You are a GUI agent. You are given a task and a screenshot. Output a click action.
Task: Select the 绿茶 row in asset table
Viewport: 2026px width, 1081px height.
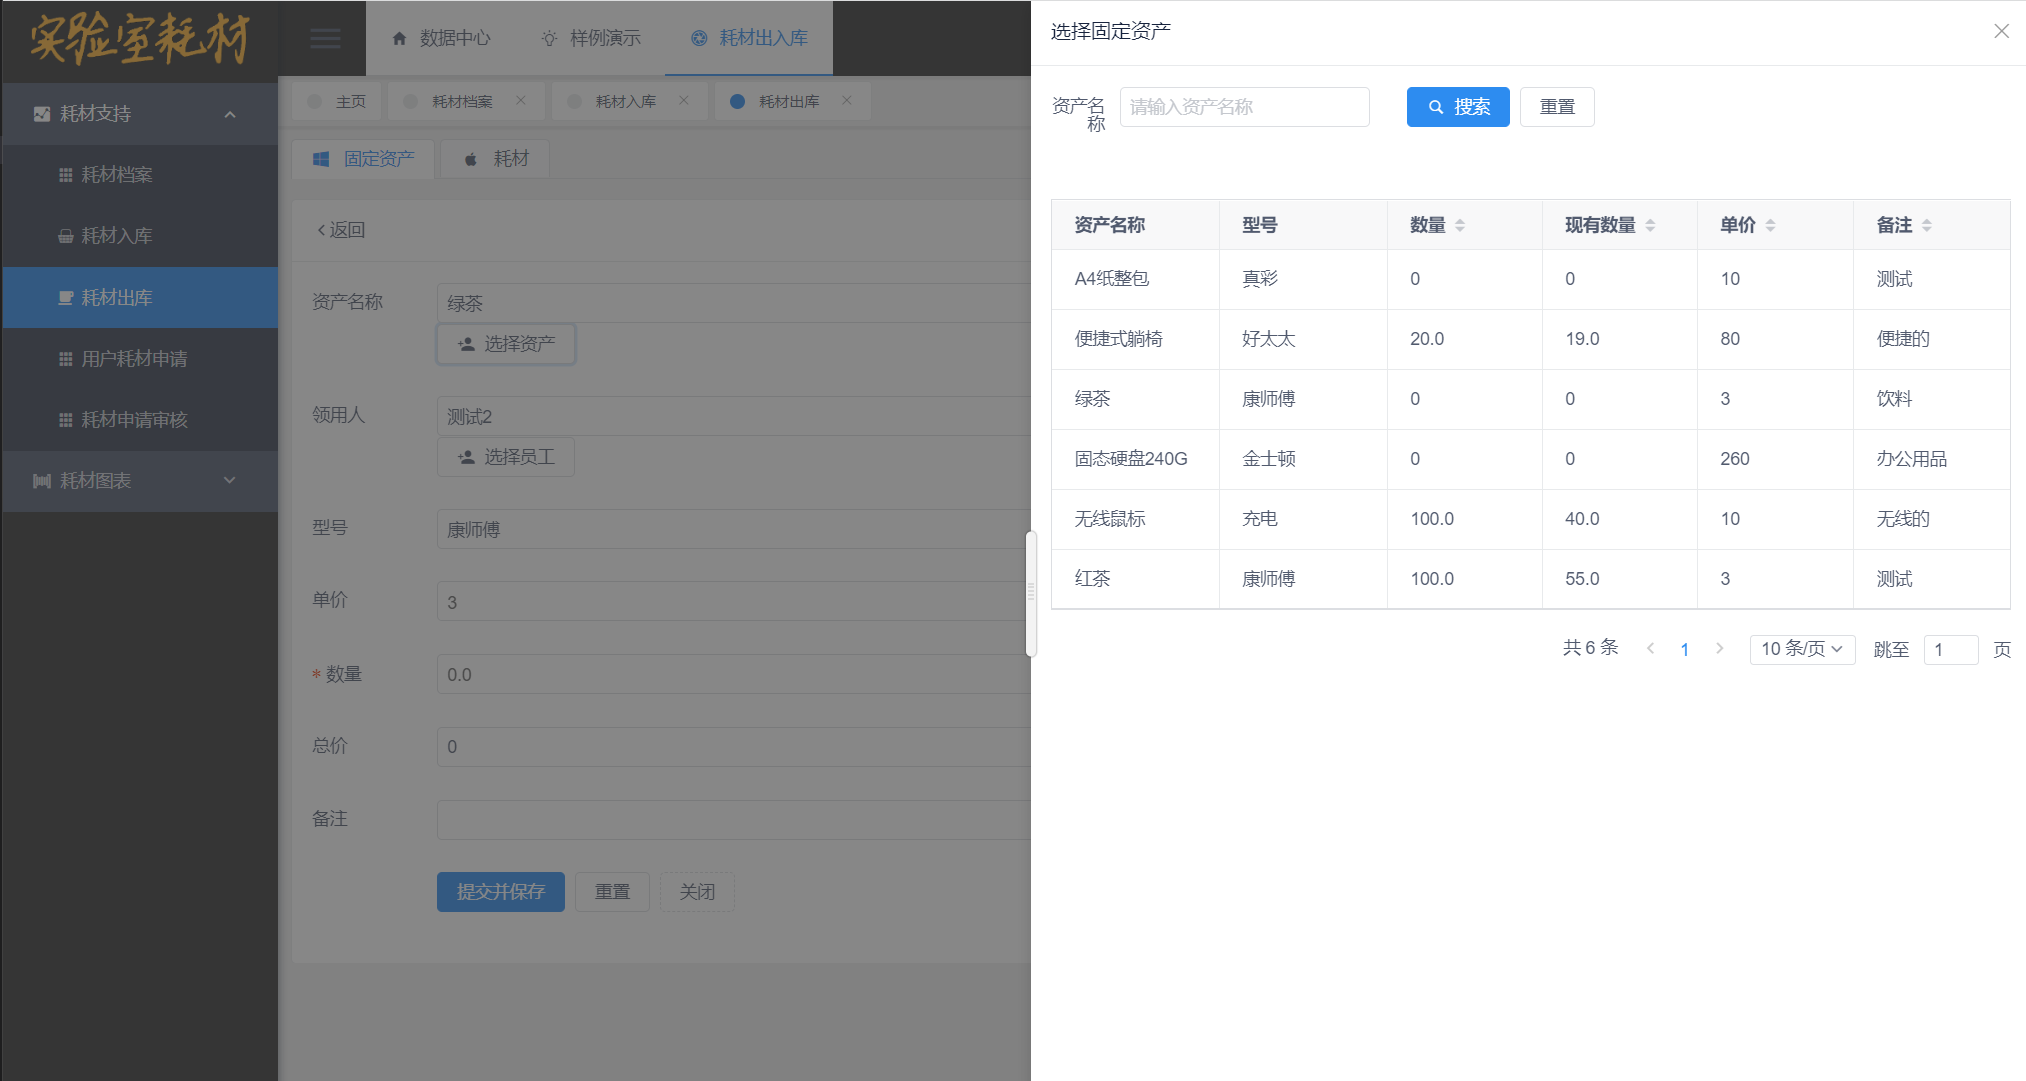click(x=1093, y=399)
